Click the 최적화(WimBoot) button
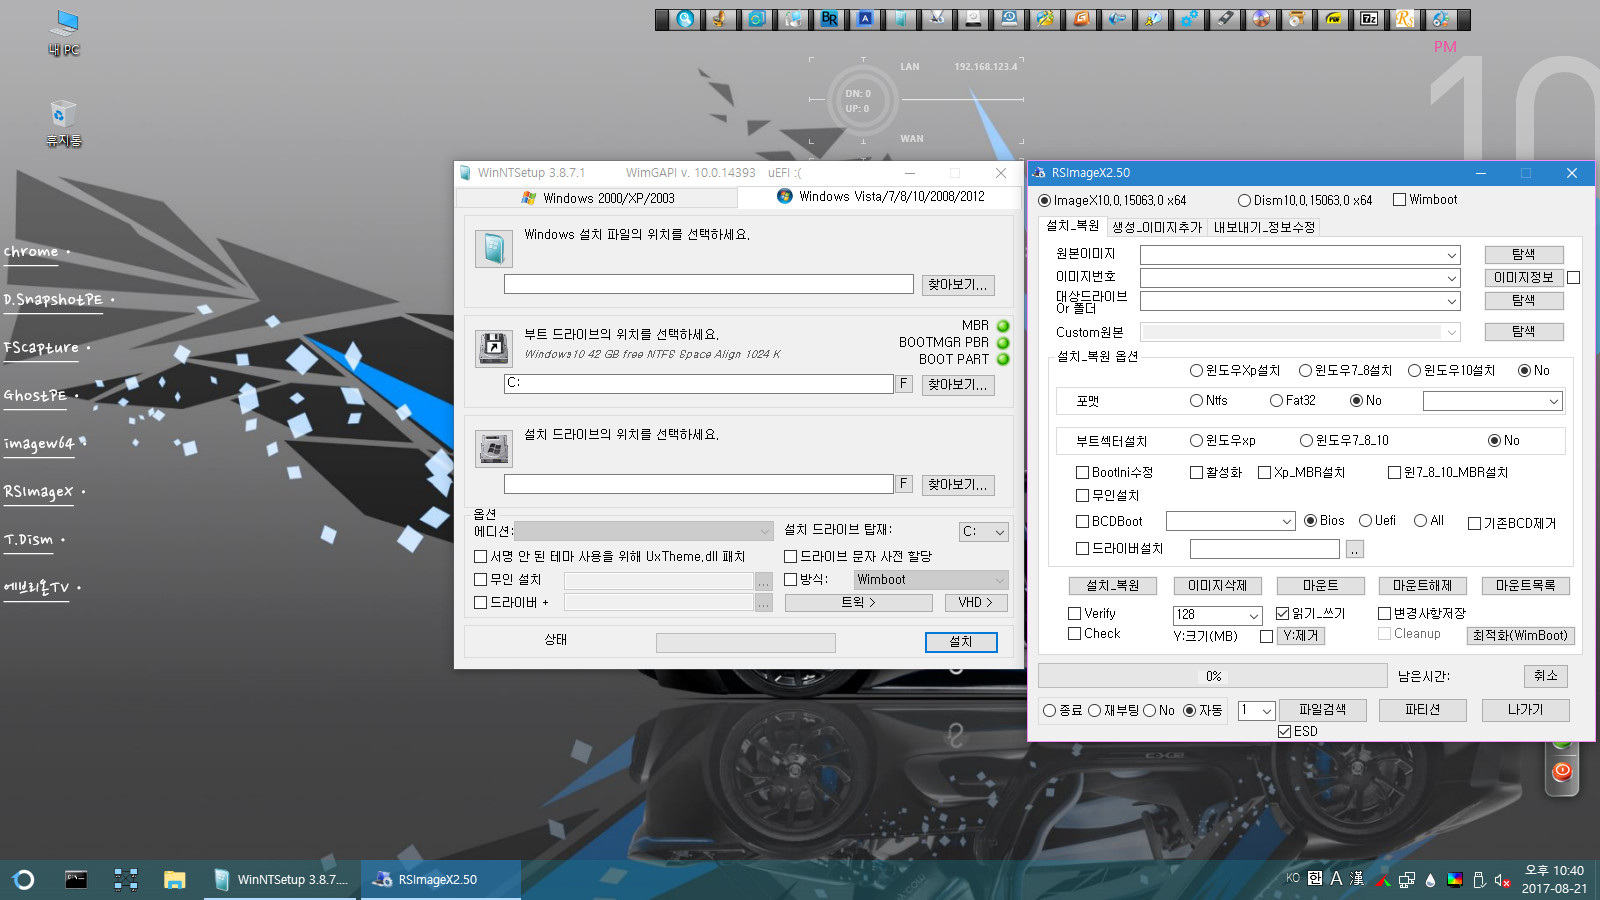Screen dimensions: 1600x900 1520,635
